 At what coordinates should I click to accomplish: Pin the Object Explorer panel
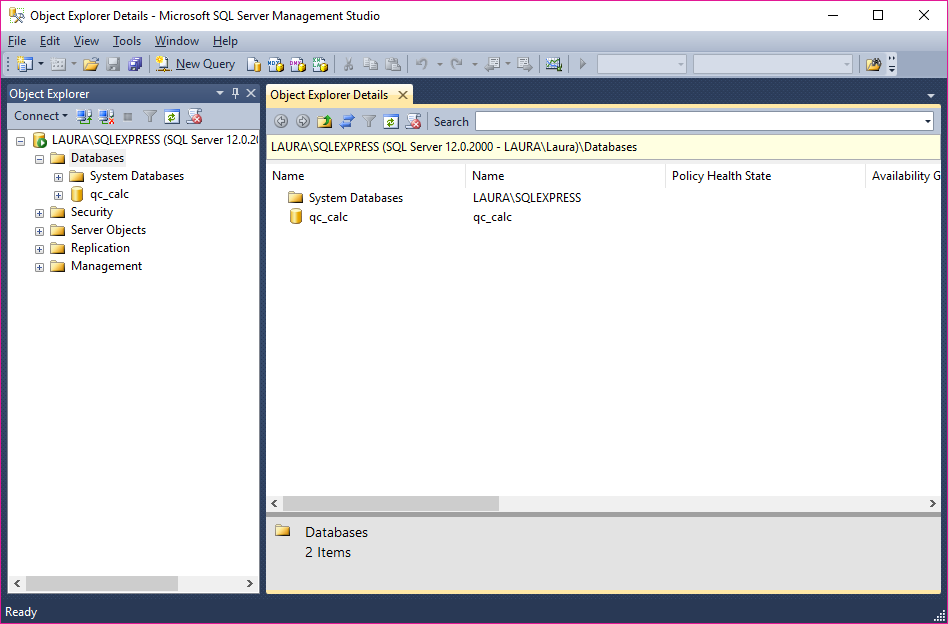[235, 93]
